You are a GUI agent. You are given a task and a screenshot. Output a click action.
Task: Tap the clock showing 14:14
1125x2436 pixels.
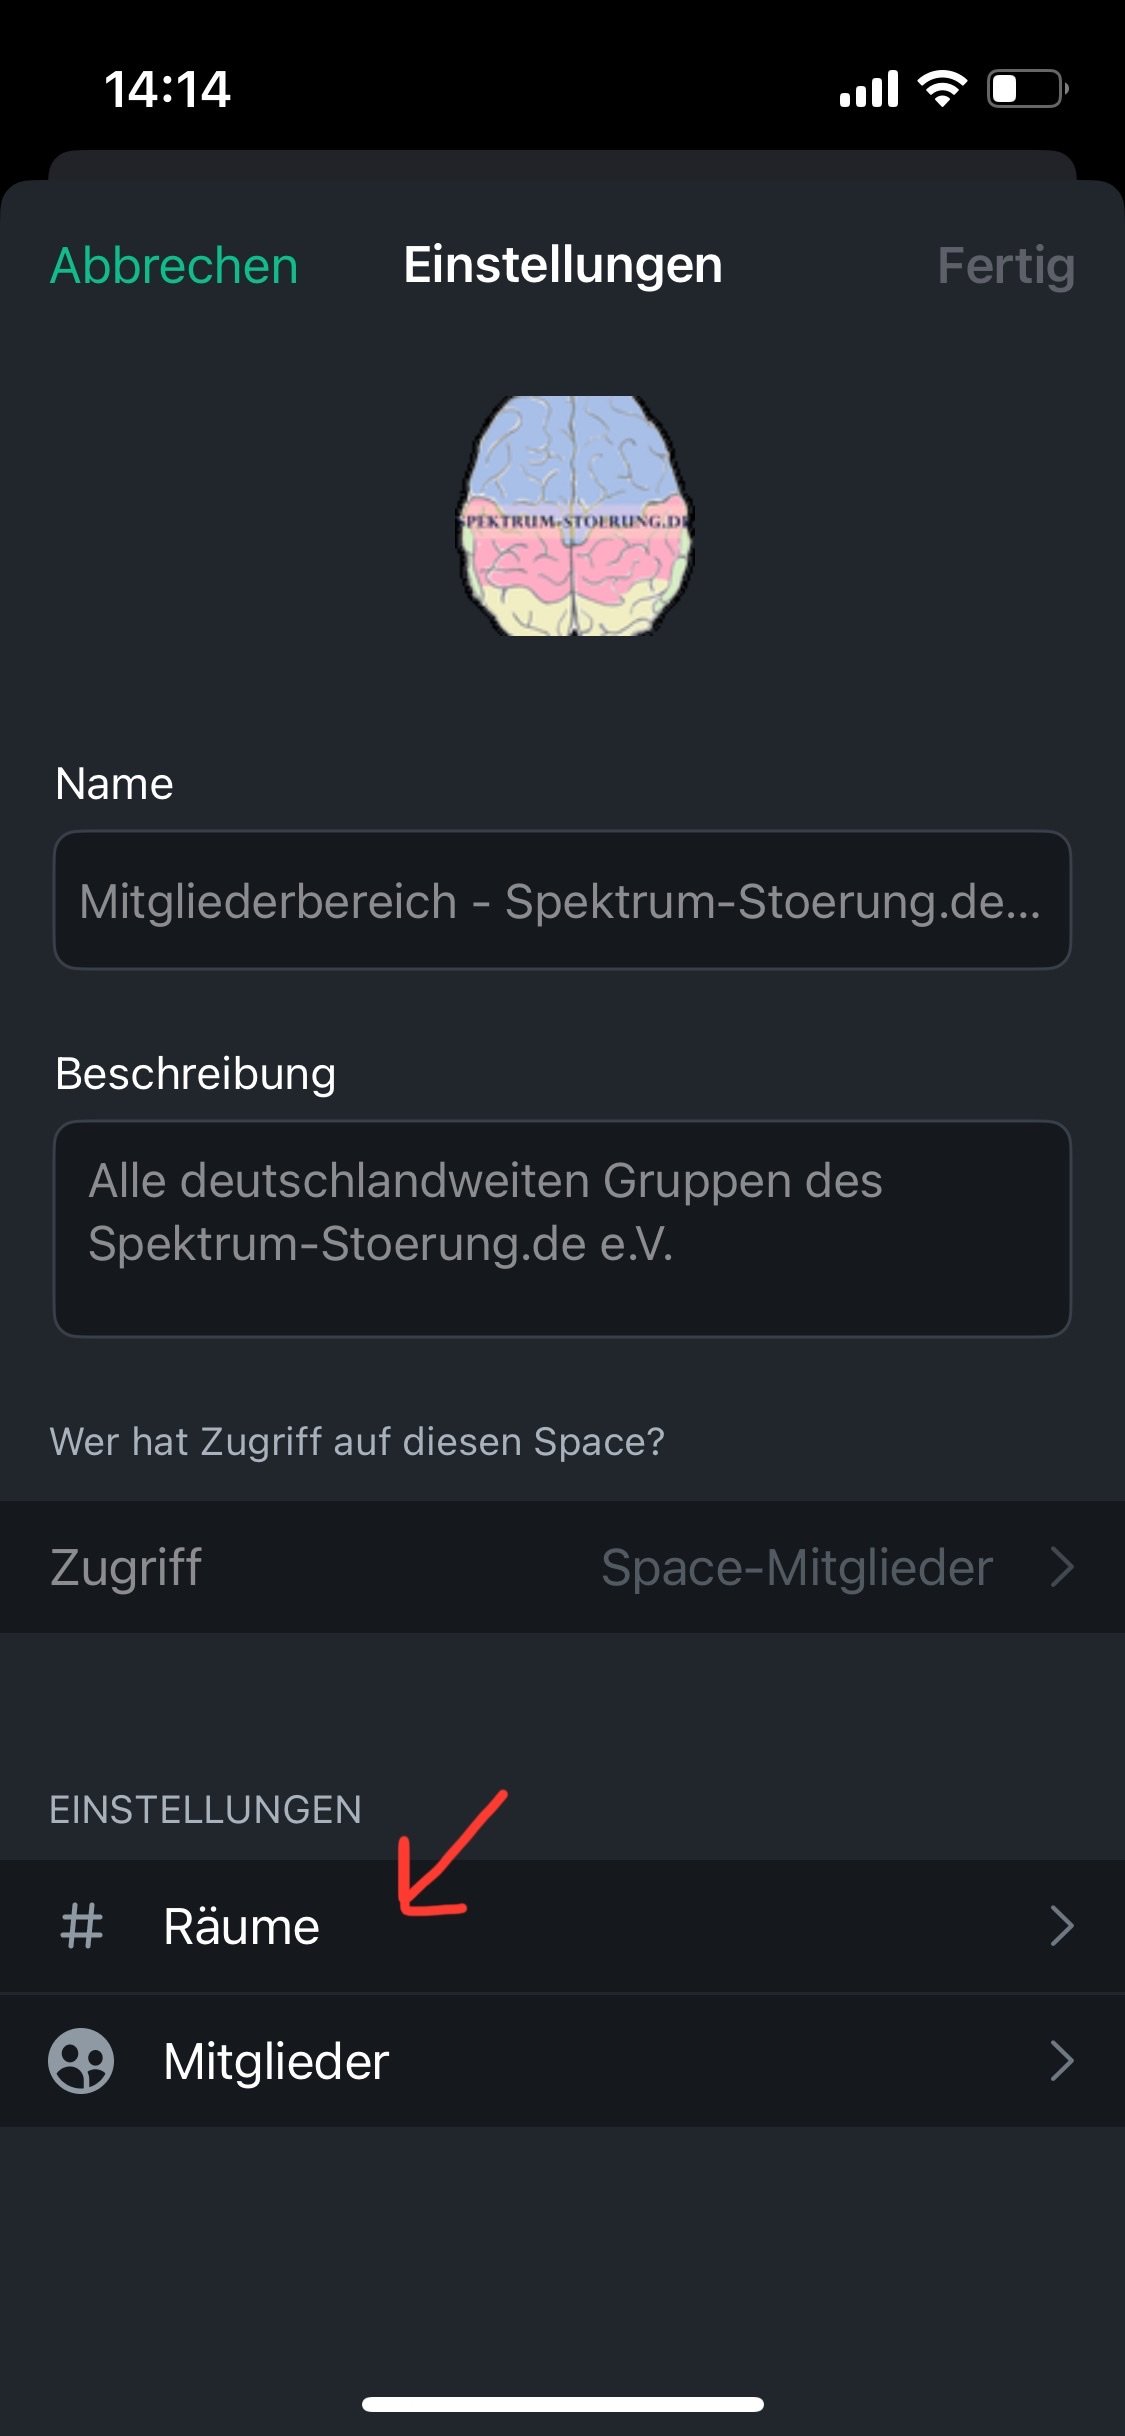tap(168, 89)
